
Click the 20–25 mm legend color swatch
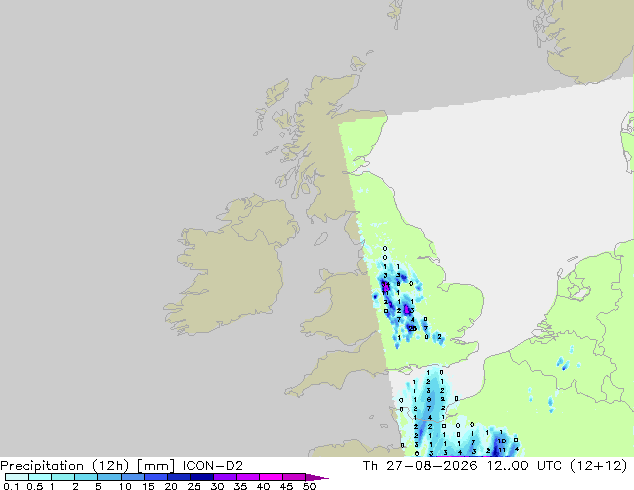(178, 477)
